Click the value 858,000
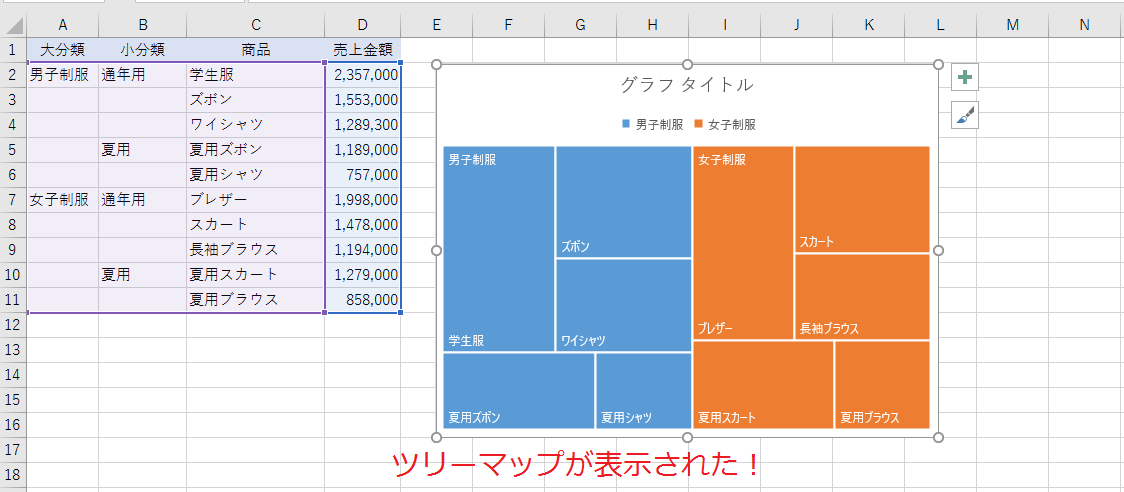1124x492 pixels. tap(363, 300)
